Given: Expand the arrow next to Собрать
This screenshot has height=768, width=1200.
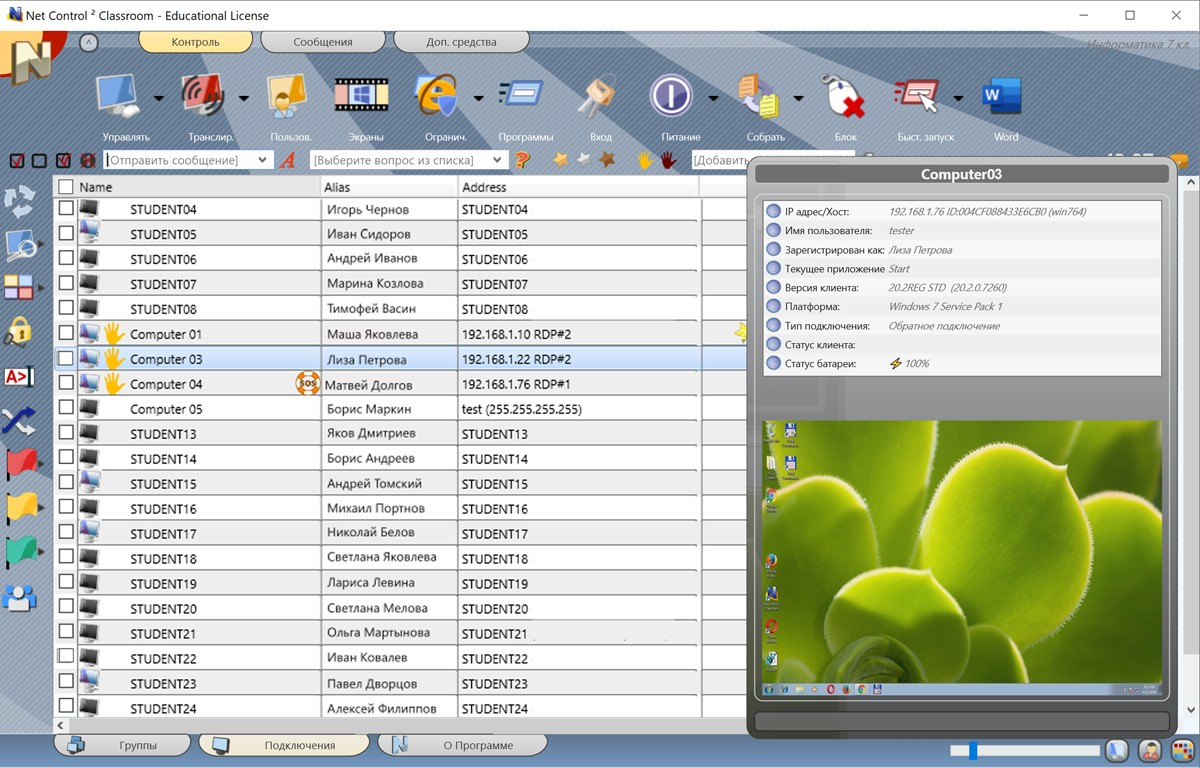Looking at the screenshot, I should point(798,98).
